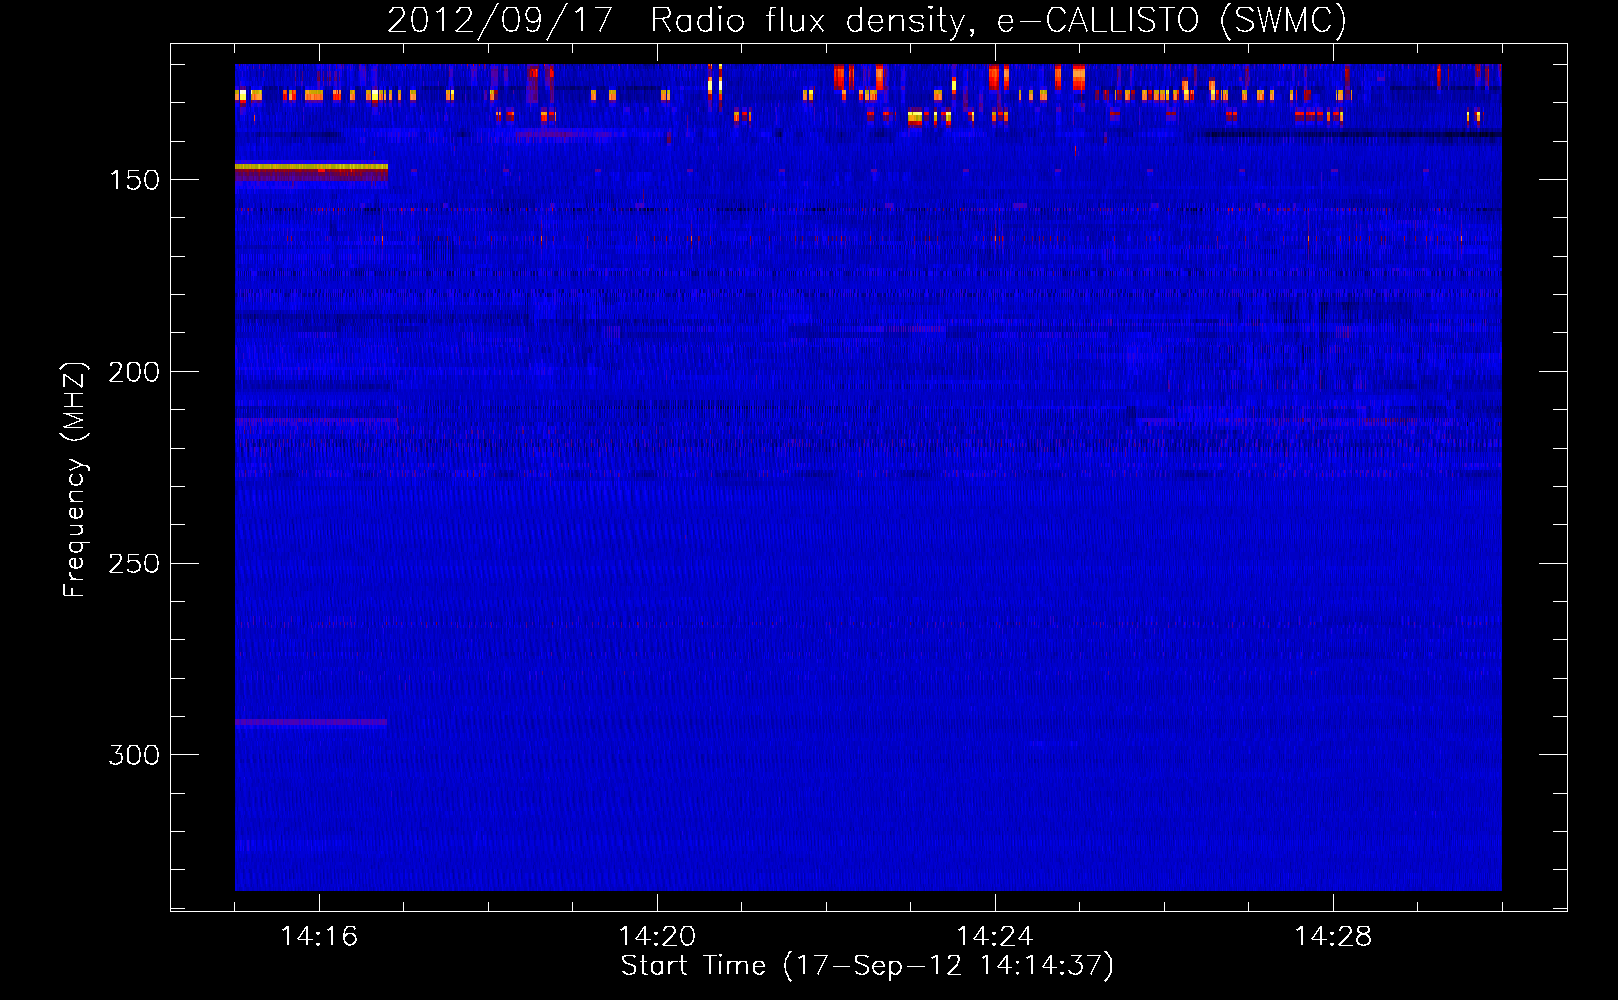Click the 250 frequency tick label
The height and width of the screenshot is (1000, 1618).
[x=134, y=564]
